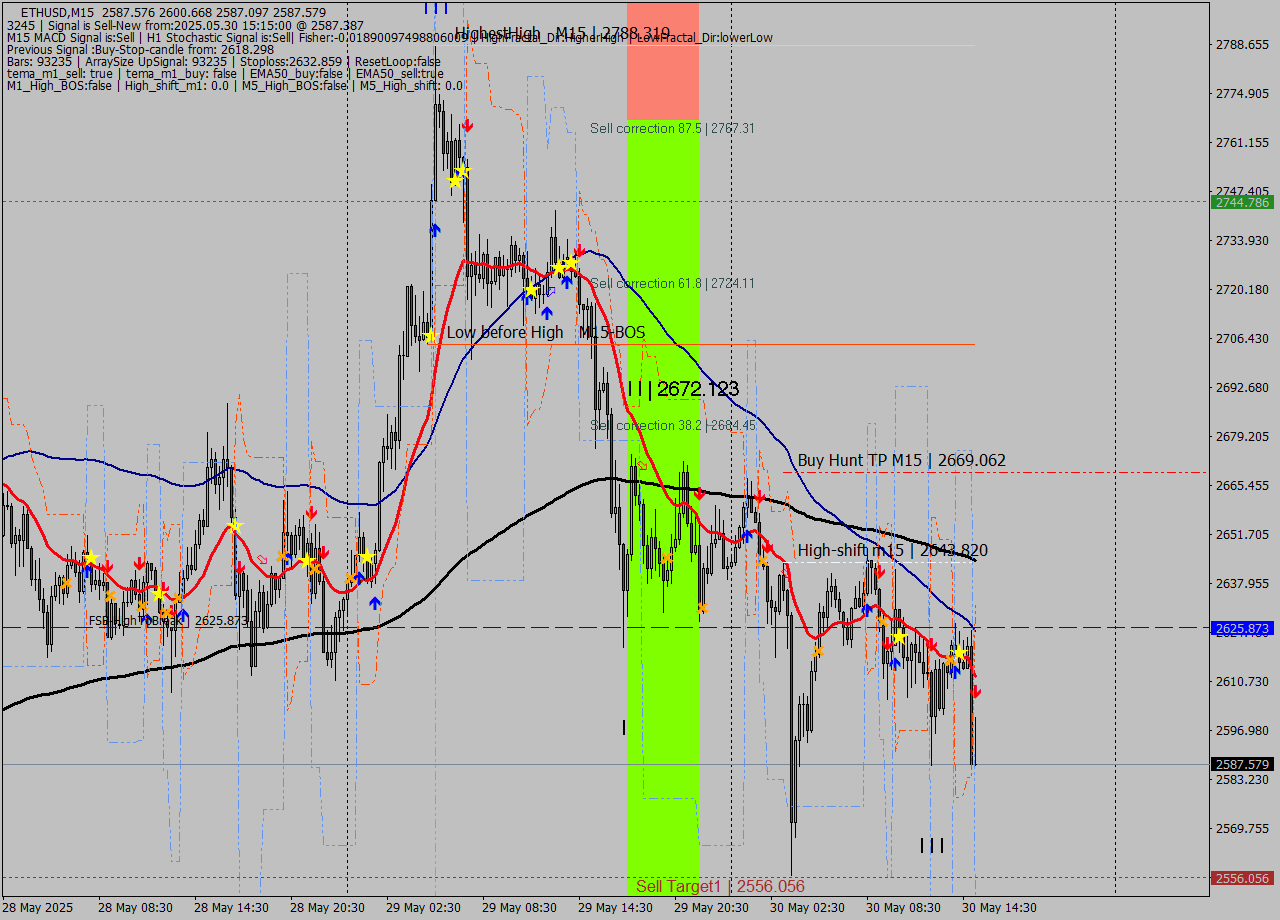Viewport: 1280px width, 920px height.
Task: Select the 'M15-BOS' label
Action: (611, 332)
